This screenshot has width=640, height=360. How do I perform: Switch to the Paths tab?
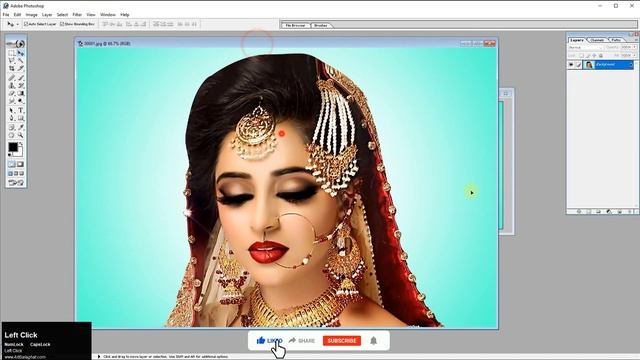click(616, 40)
